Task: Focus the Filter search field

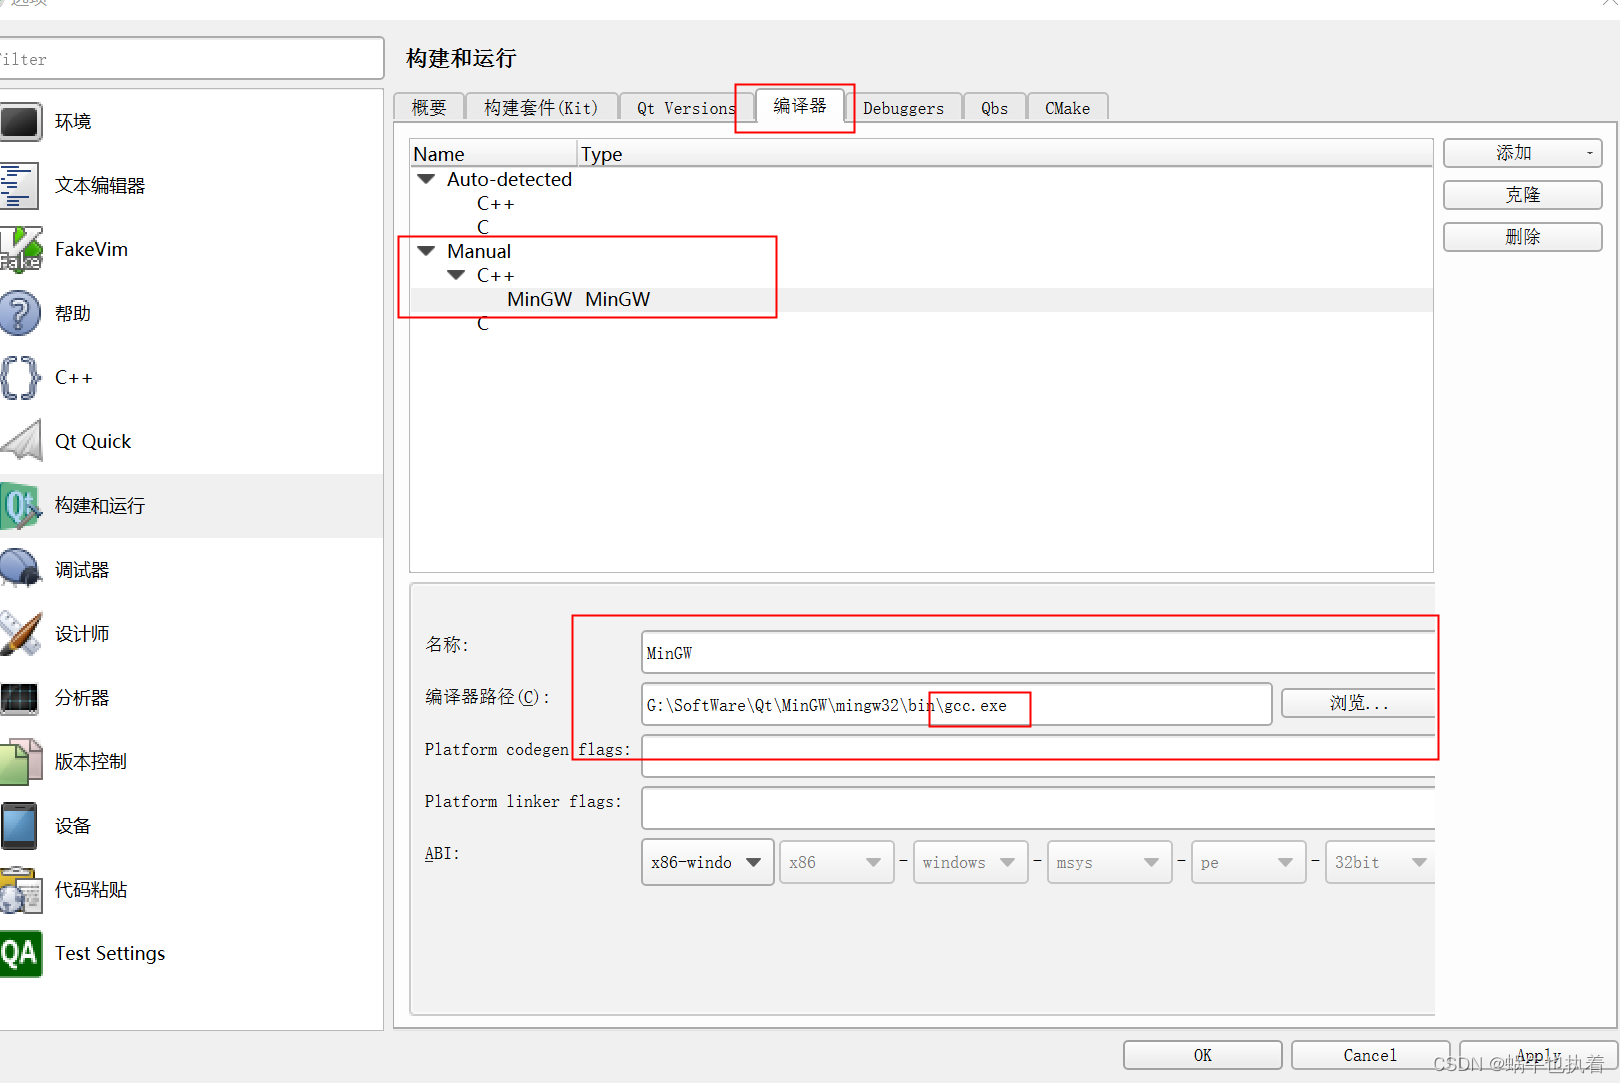Action: click(x=190, y=59)
